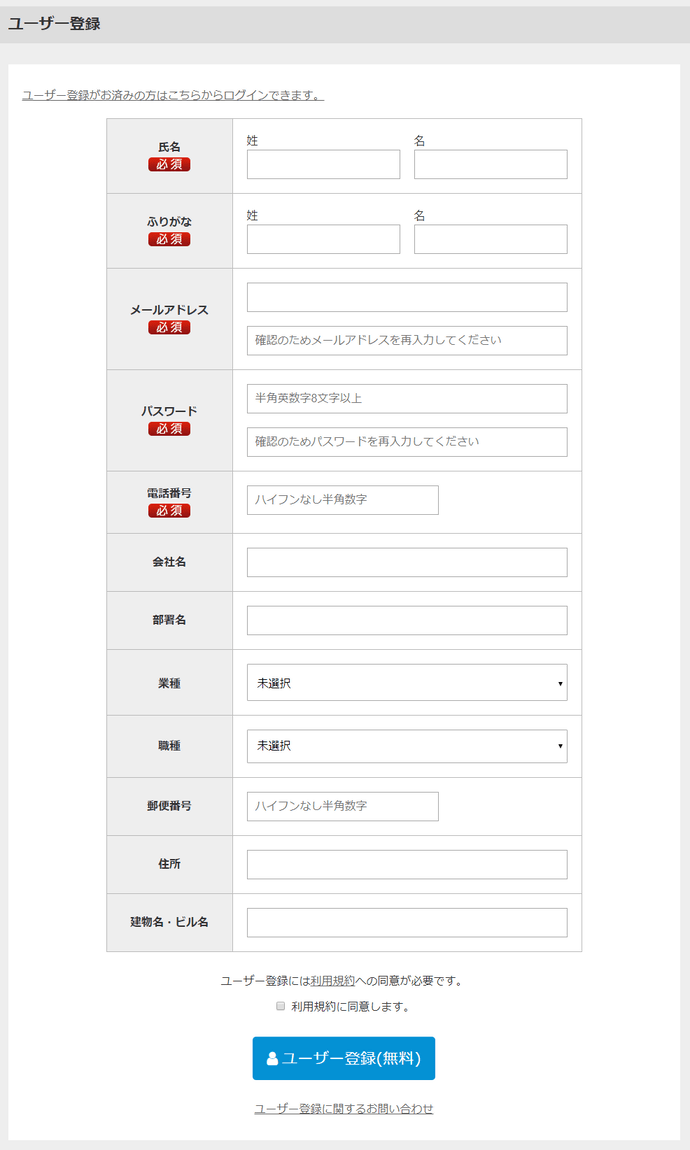Image resolution: width=690 pixels, height=1150 pixels.
Task: Click the 部署名 input field
Action: pyautogui.click(x=407, y=620)
